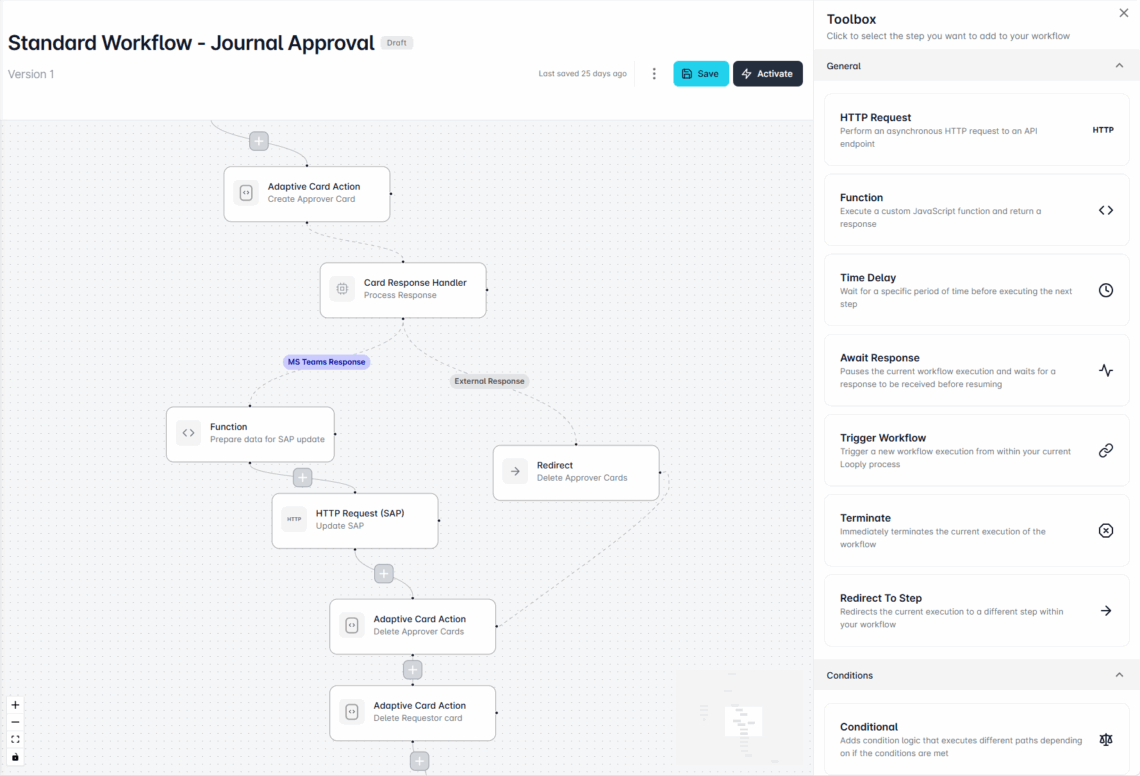Activate the Journal Approval workflow
The image size is (1140, 776).
click(767, 73)
